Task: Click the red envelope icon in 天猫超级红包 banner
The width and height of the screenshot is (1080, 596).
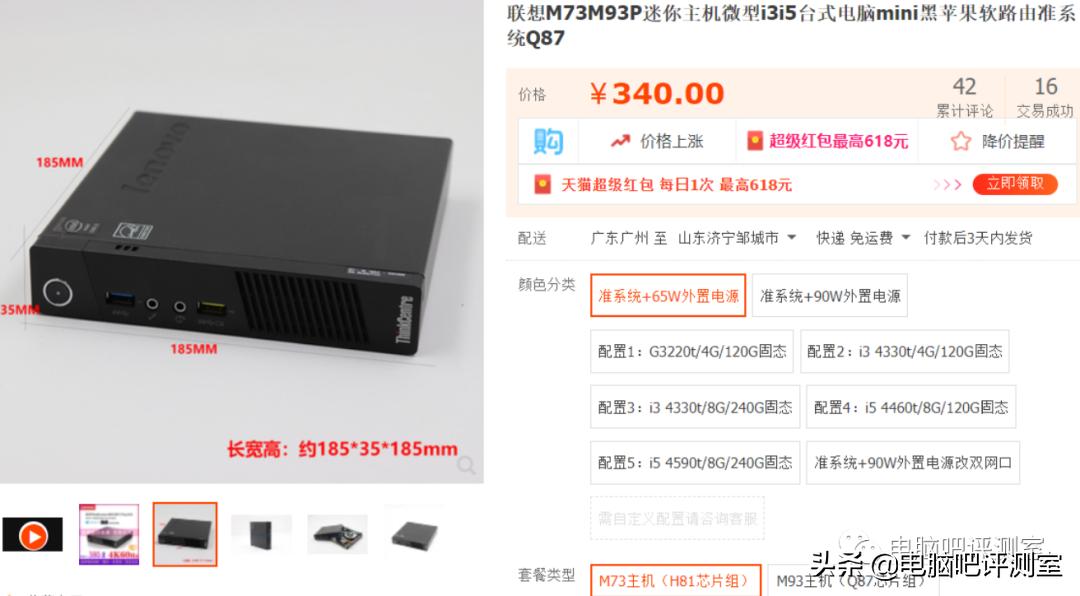Action: (x=543, y=185)
